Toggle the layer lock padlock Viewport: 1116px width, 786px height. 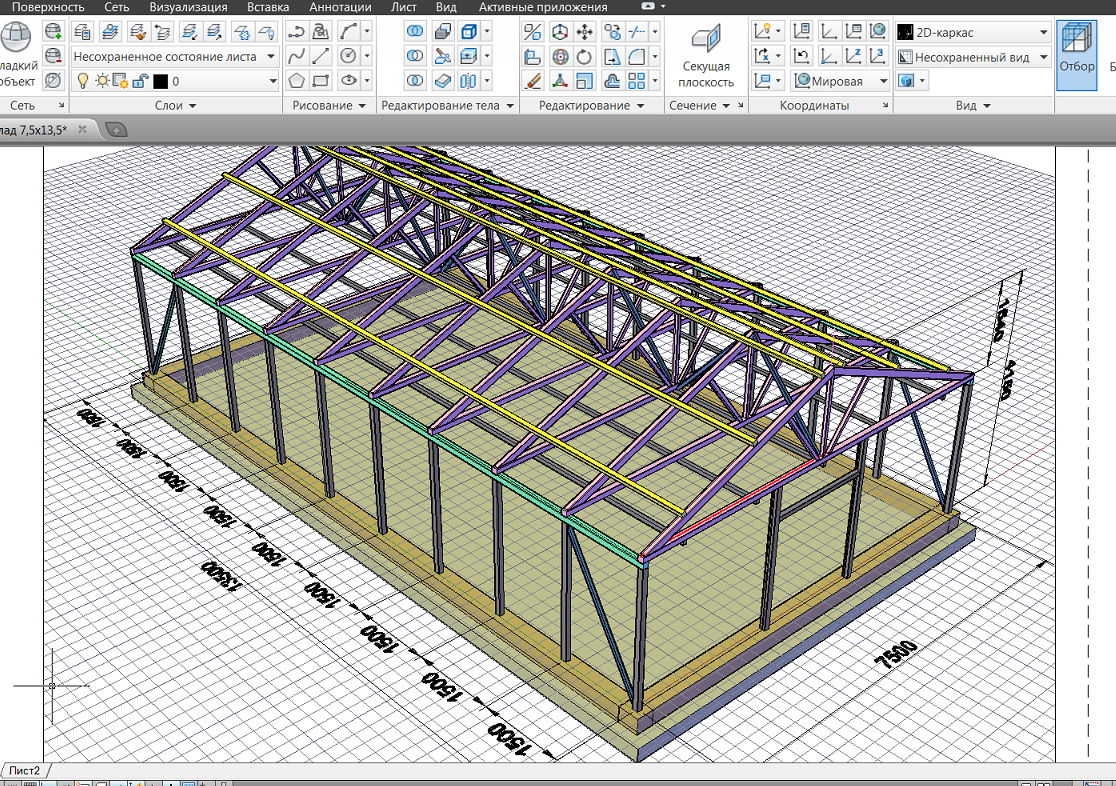tap(140, 80)
